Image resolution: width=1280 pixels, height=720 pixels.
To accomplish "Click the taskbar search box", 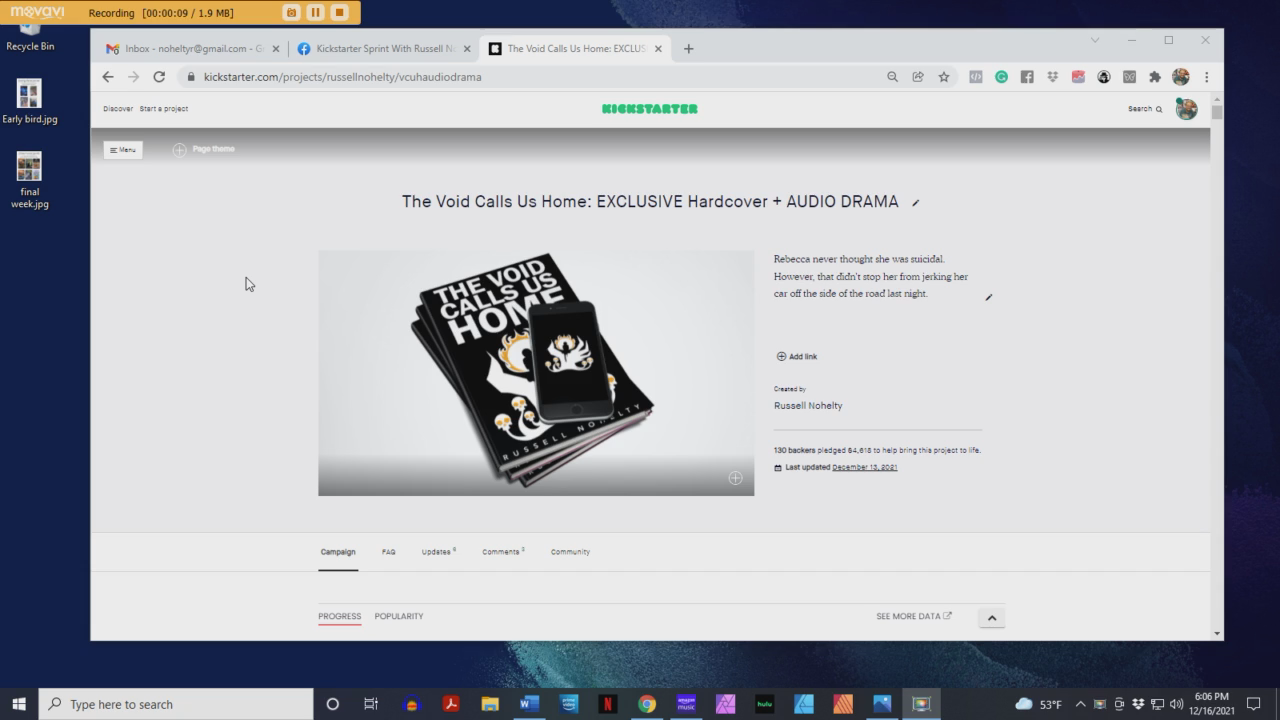I will 176,704.
